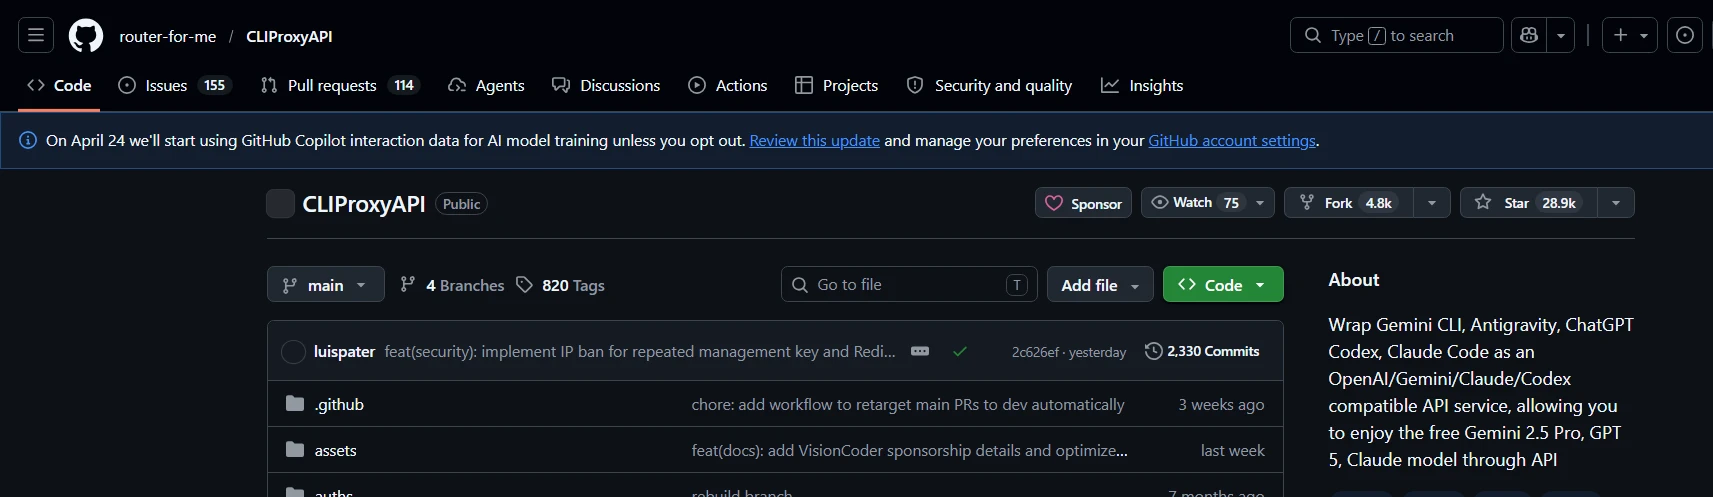Click the Issues count badge 155
Screen dimensions: 1713x497
(214, 85)
